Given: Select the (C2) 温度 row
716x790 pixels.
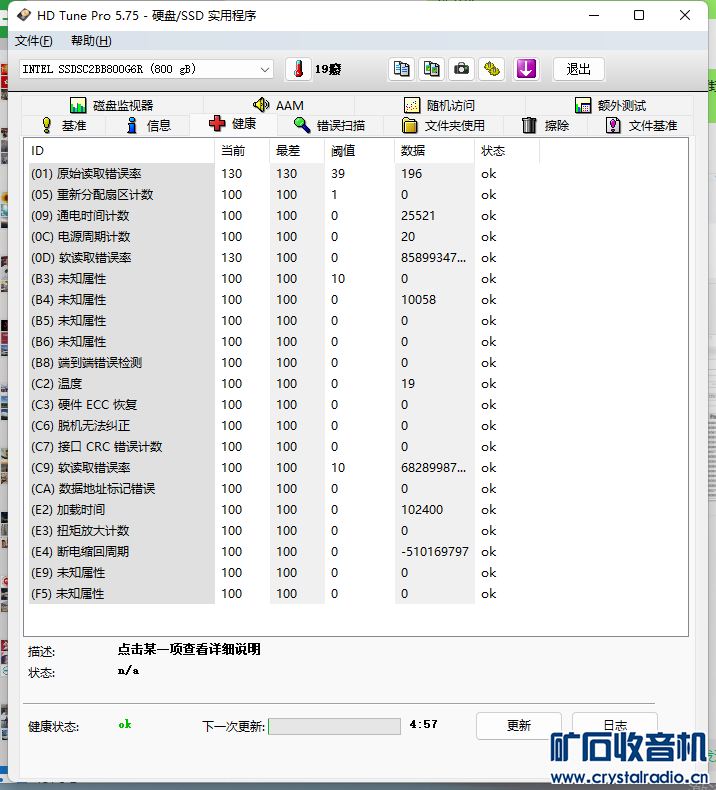Looking at the screenshot, I should (x=284, y=384).
